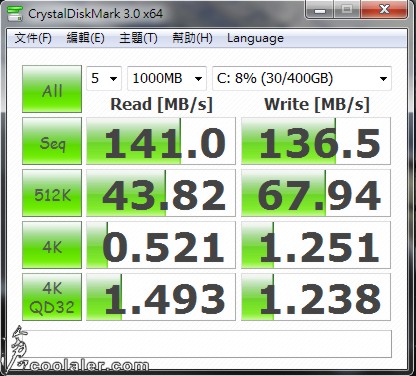The height and width of the screenshot is (376, 416).
Task: Run all benchmarks with the All button
Action: (x=52, y=89)
